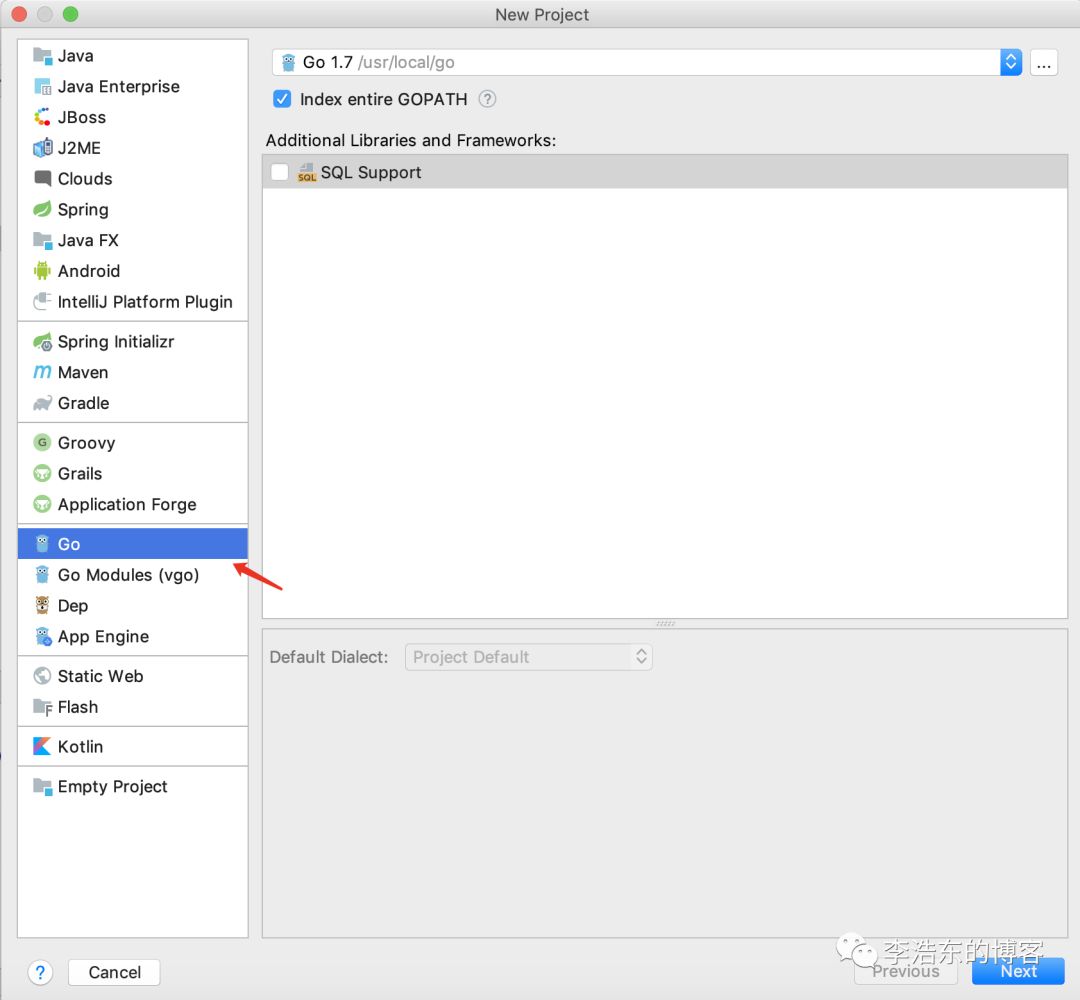
Task: Select the Groovy label
Action: click(86, 443)
